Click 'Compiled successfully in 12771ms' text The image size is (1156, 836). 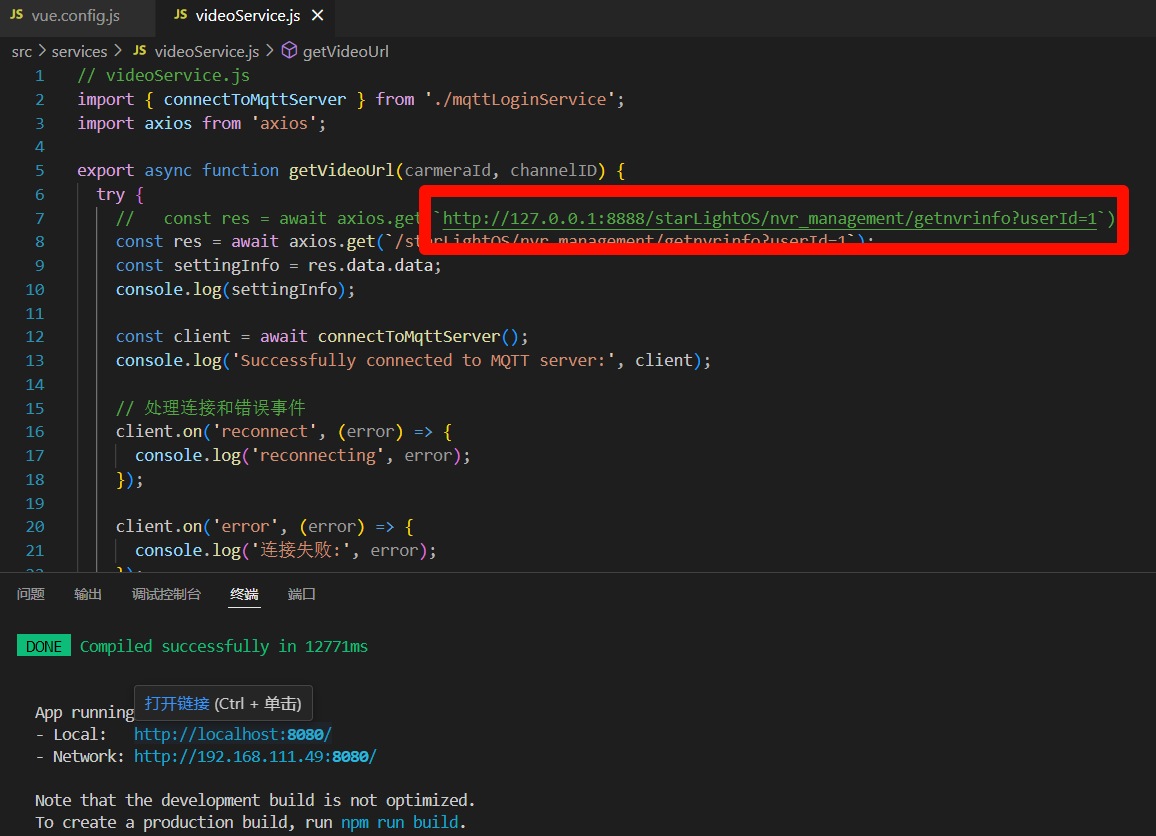coord(223,647)
